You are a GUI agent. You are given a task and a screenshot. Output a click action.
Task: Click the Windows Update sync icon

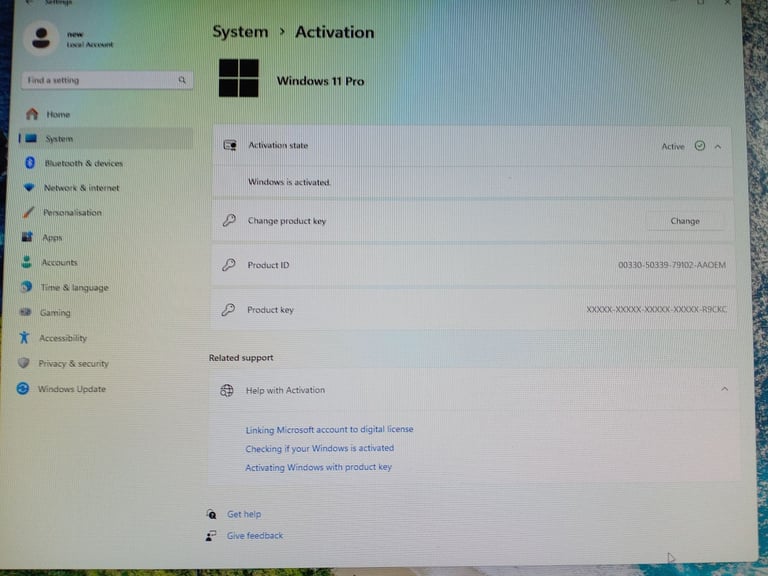(23, 388)
